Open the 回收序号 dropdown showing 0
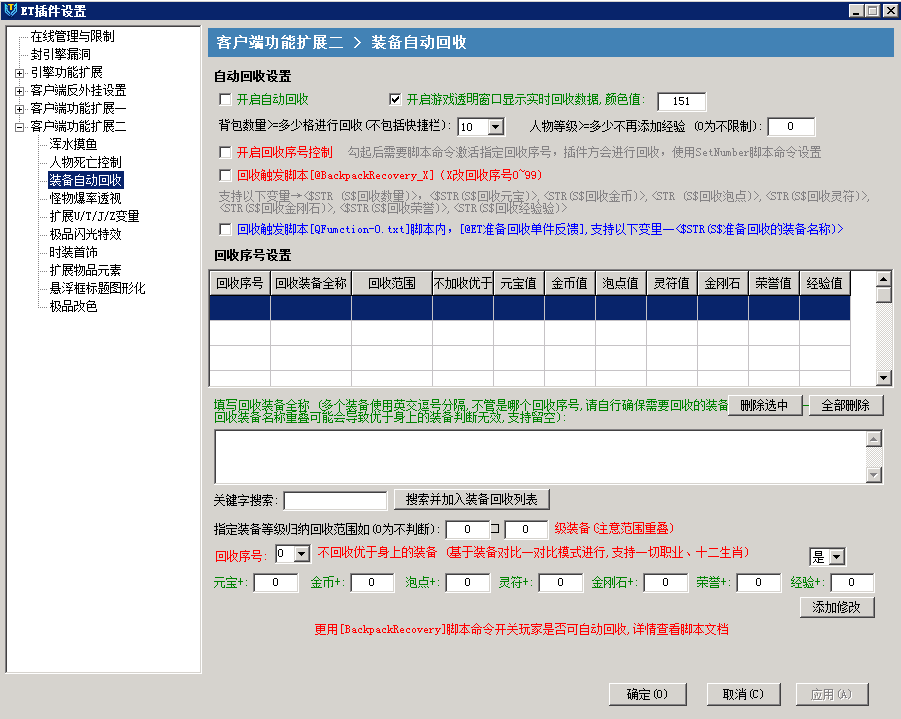Screen dimensions: 901x719 (302, 554)
